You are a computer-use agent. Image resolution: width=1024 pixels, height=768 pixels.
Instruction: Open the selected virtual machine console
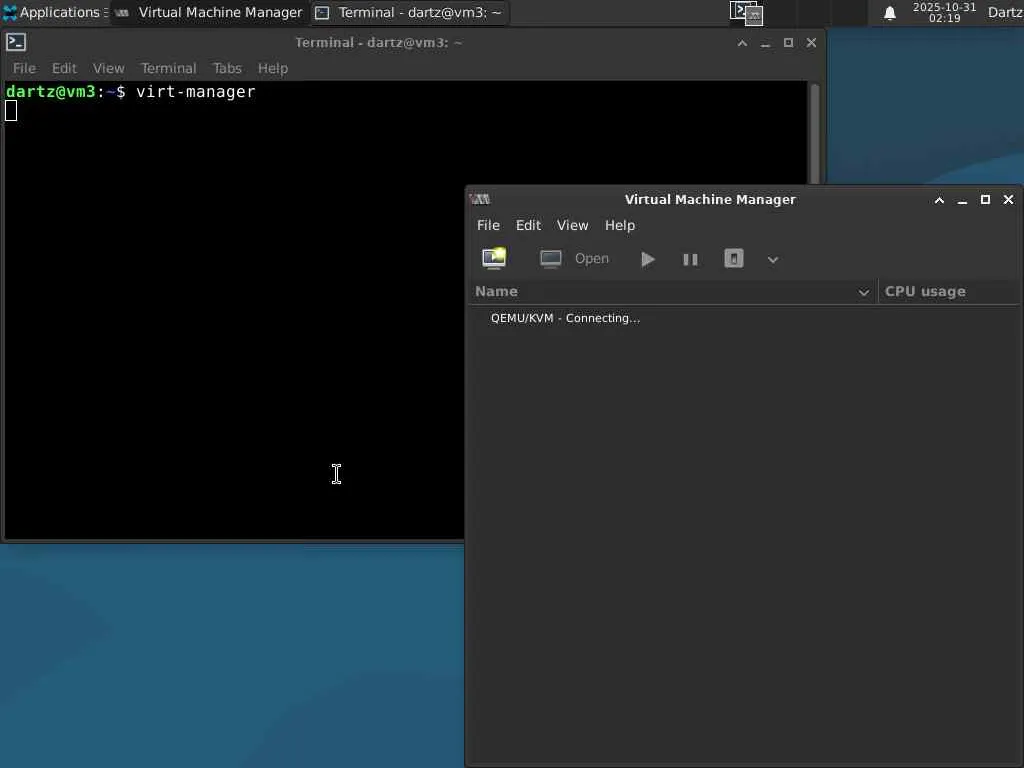pos(575,259)
